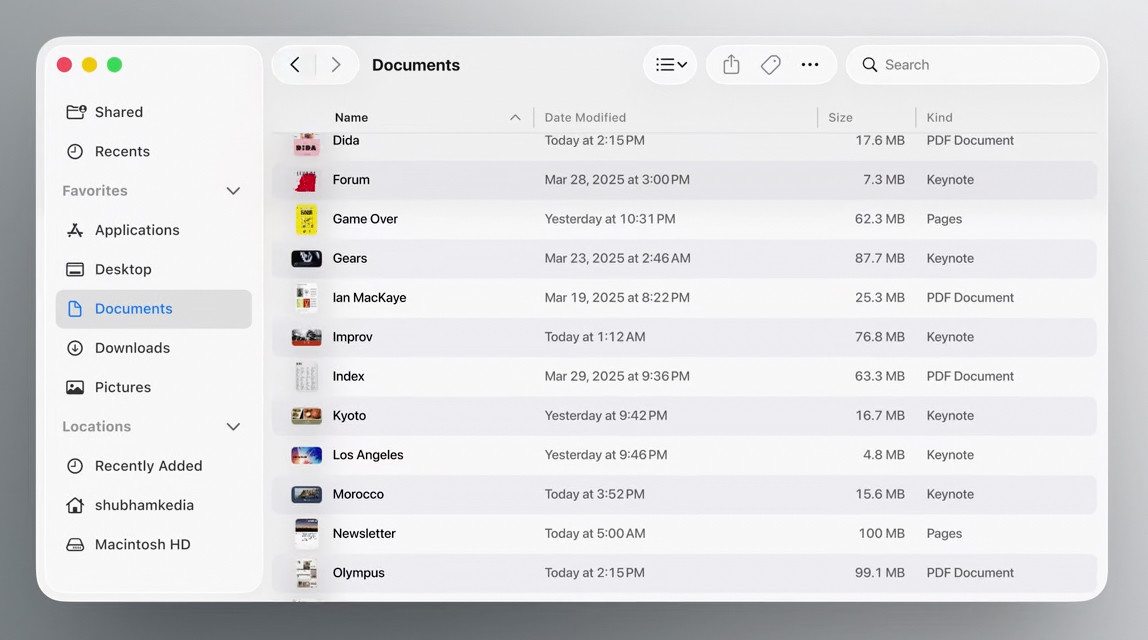Open Recents in the sidebar
The height and width of the screenshot is (640, 1148).
tap(153, 152)
